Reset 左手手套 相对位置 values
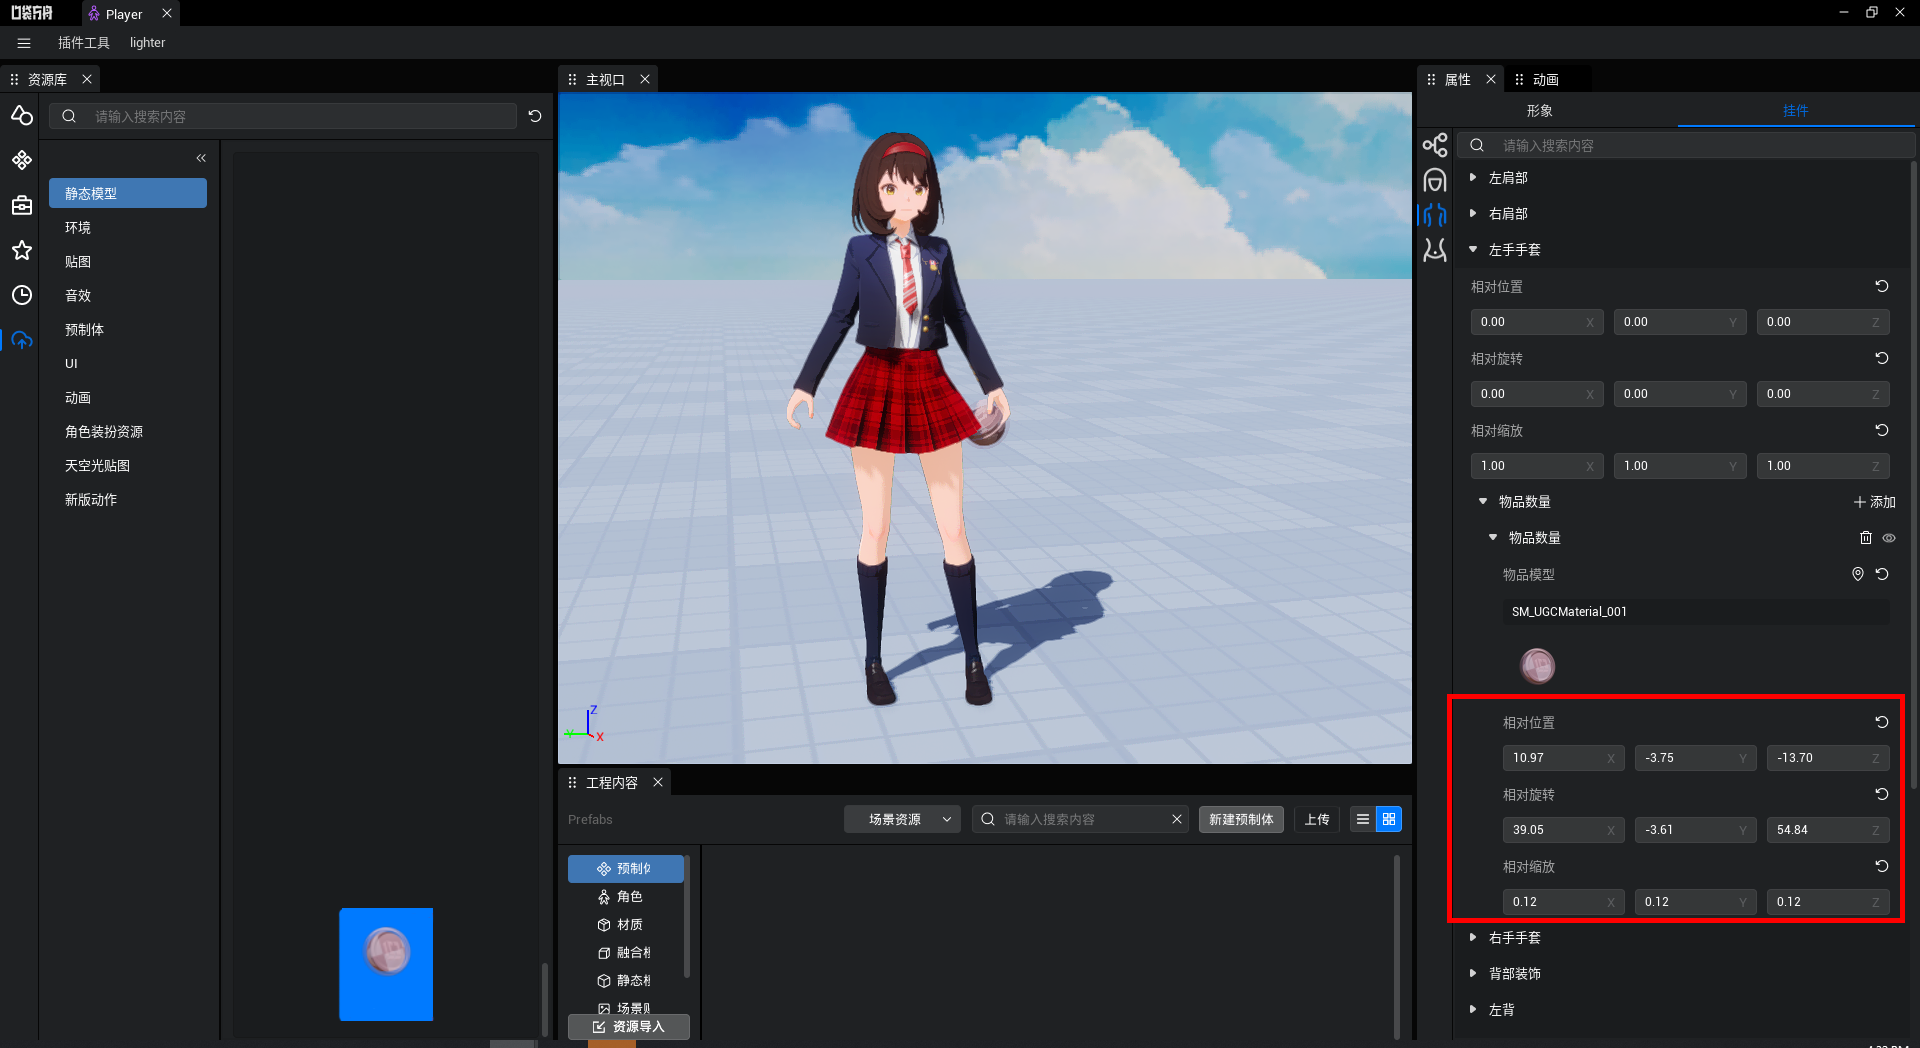This screenshot has width=1920, height=1048. pyautogui.click(x=1881, y=286)
